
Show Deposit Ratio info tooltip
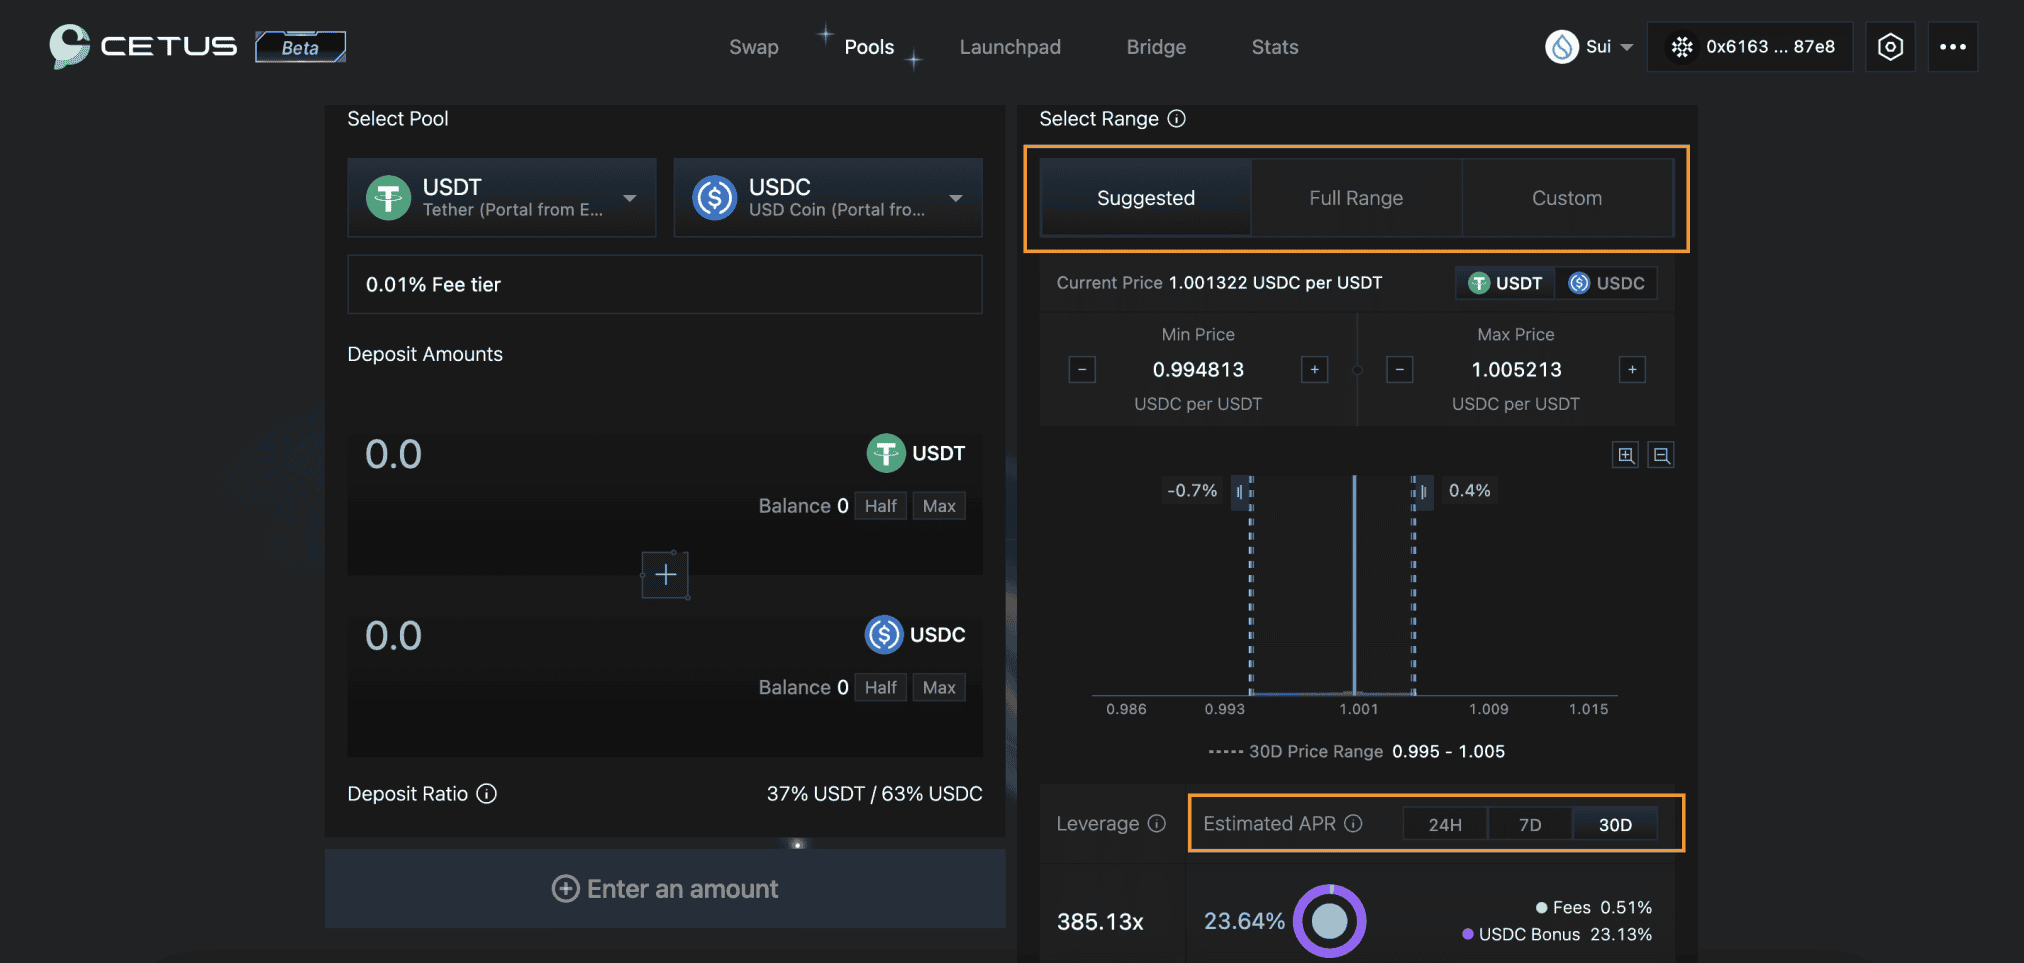click(x=487, y=794)
